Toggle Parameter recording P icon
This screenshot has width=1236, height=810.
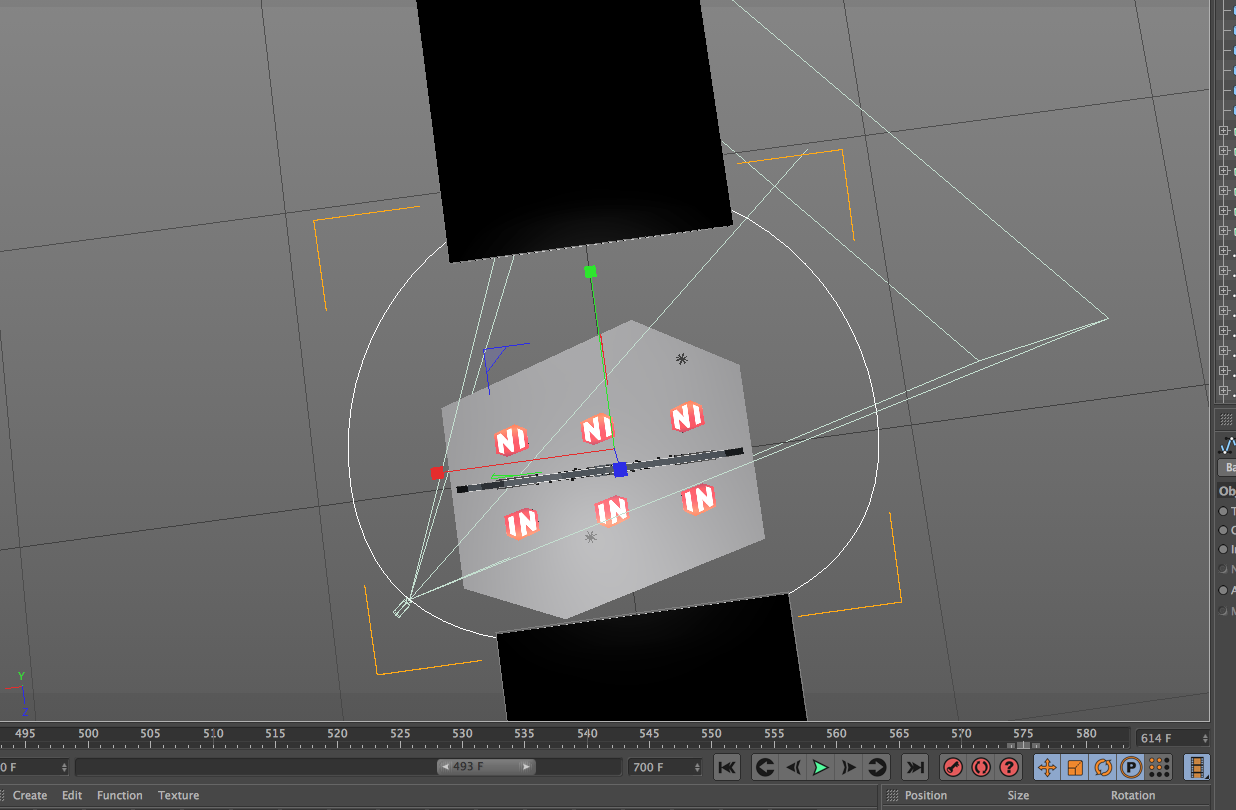1131,767
